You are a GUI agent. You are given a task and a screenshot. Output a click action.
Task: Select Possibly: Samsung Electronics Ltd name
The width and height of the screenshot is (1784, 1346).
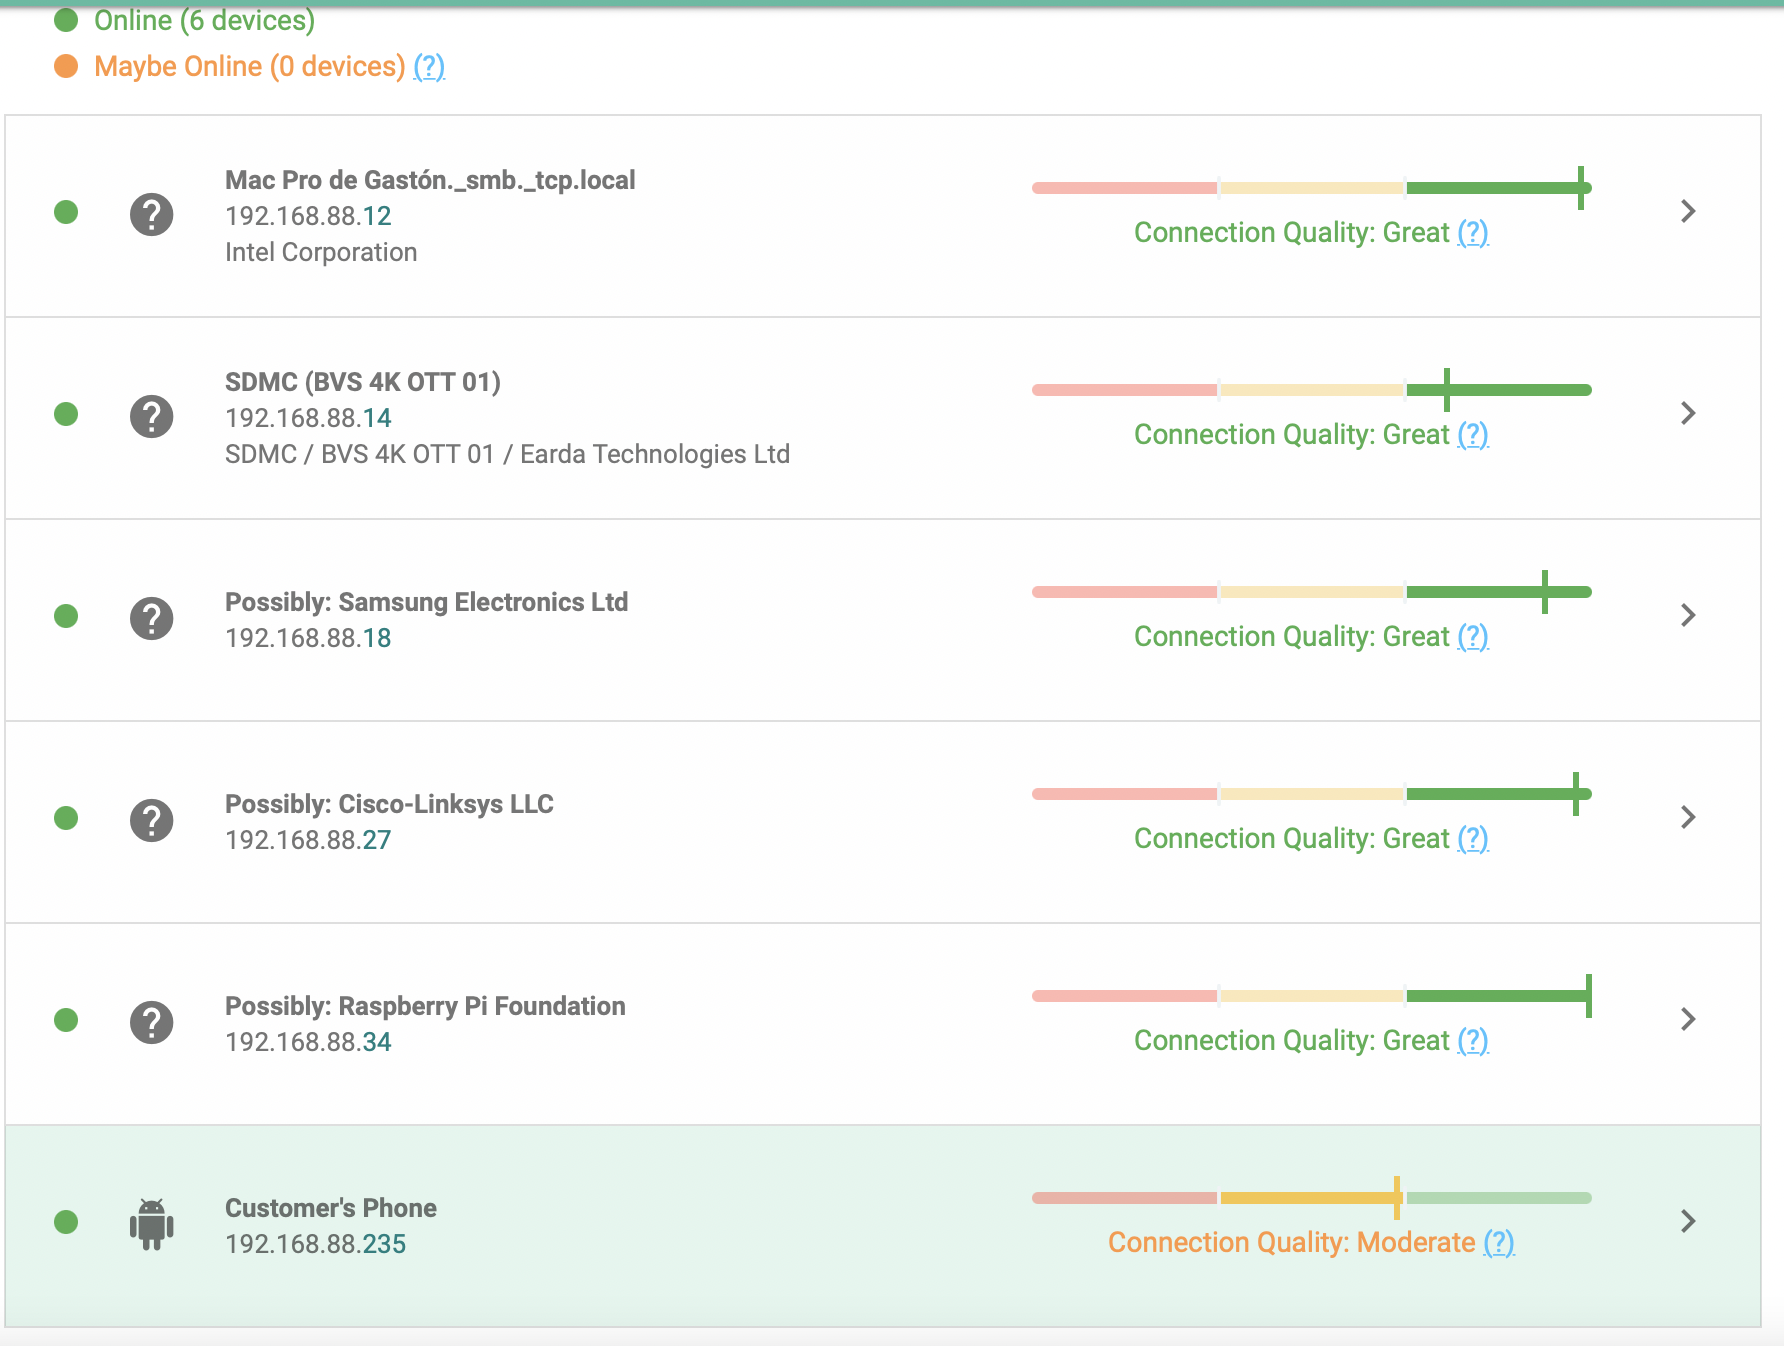[426, 602]
